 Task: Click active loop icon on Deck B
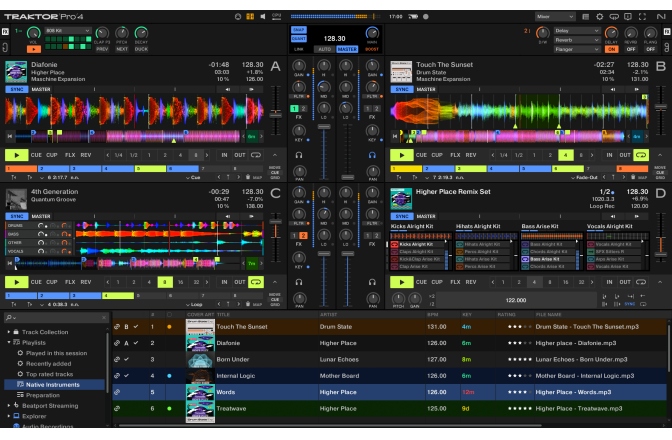coord(641,155)
